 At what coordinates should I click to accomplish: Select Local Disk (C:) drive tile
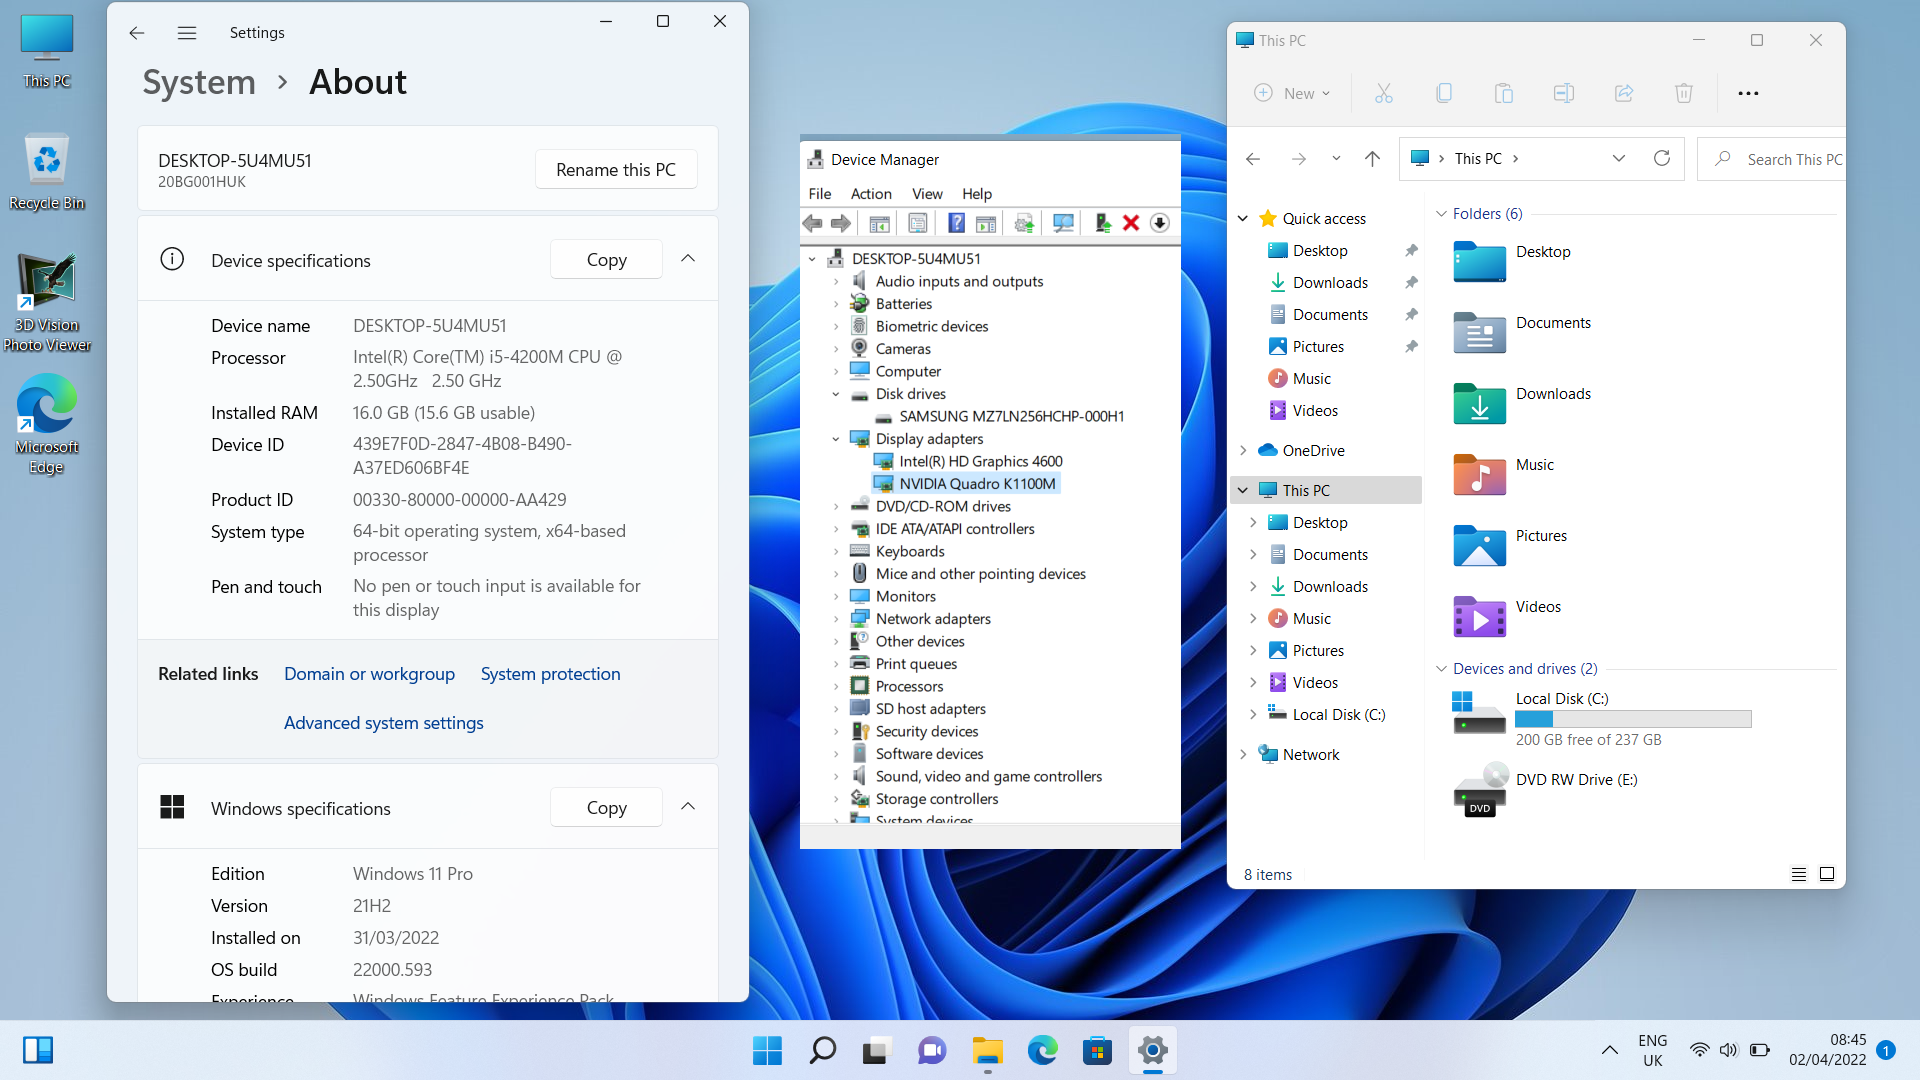point(1601,719)
